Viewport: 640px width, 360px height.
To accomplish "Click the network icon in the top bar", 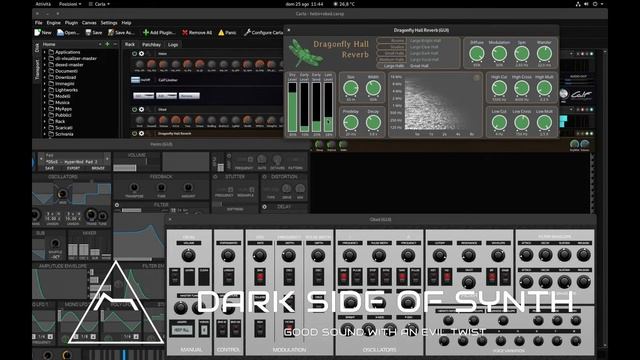I will point(578,4).
